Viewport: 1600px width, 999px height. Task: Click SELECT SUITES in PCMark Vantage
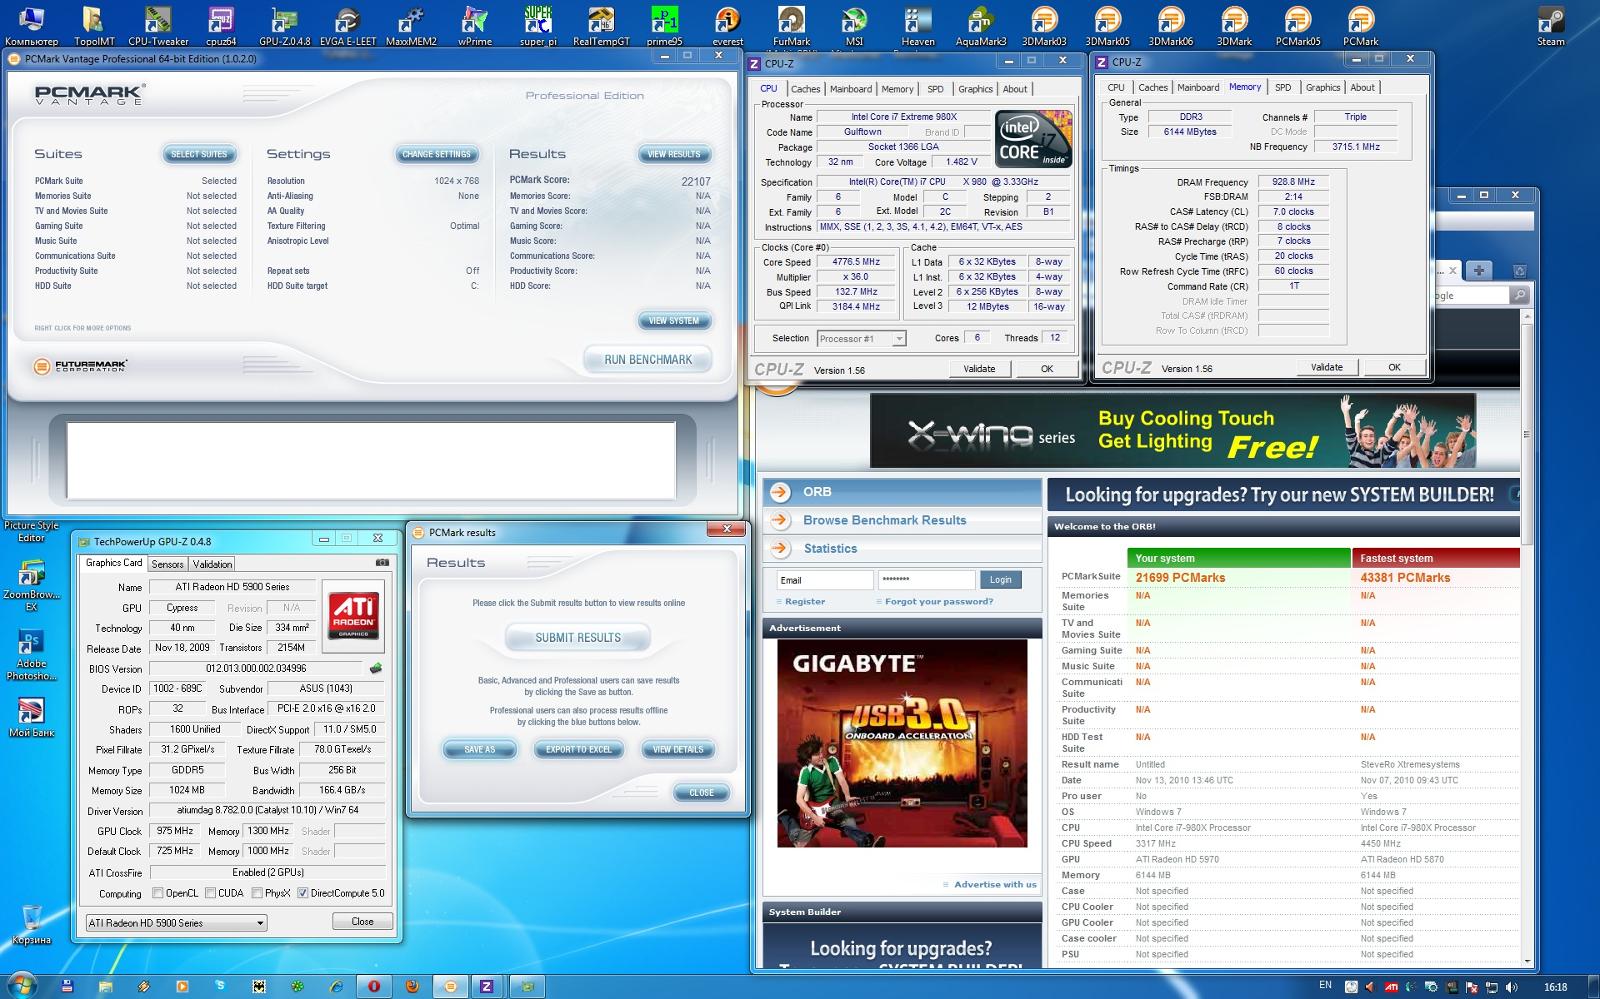pos(200,154)
